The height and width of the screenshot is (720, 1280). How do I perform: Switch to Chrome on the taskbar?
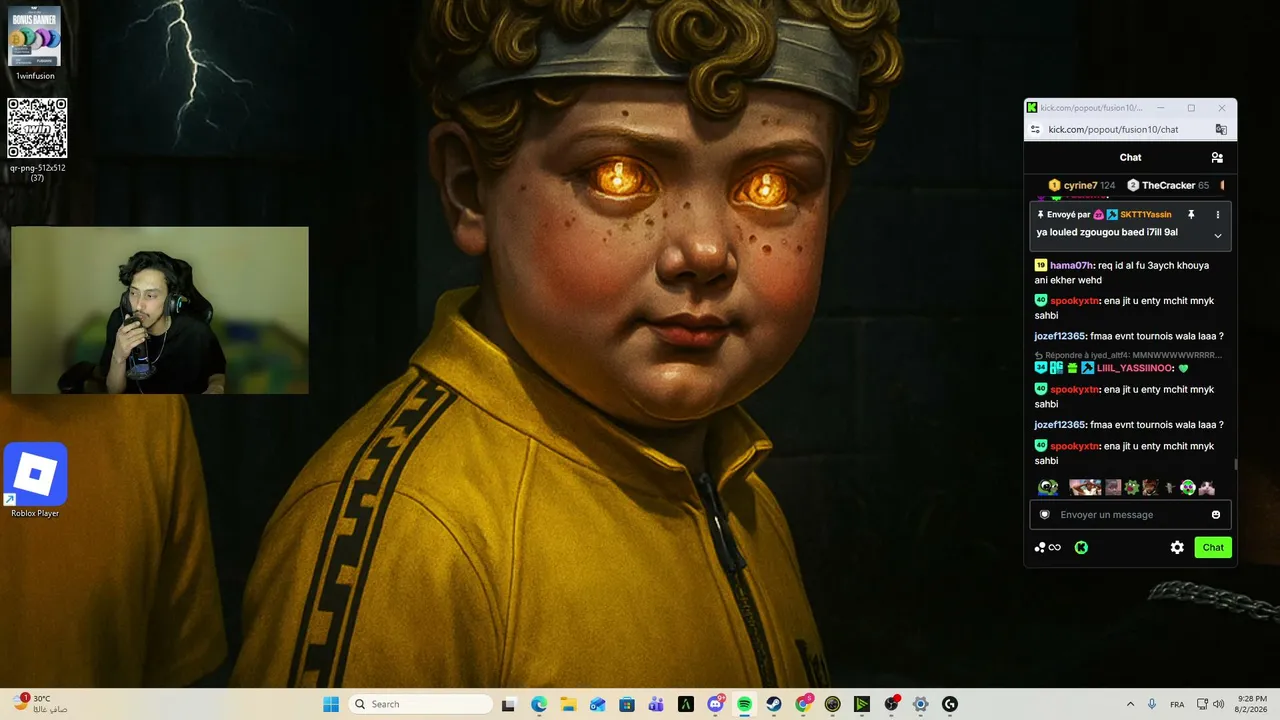[803, 704]
